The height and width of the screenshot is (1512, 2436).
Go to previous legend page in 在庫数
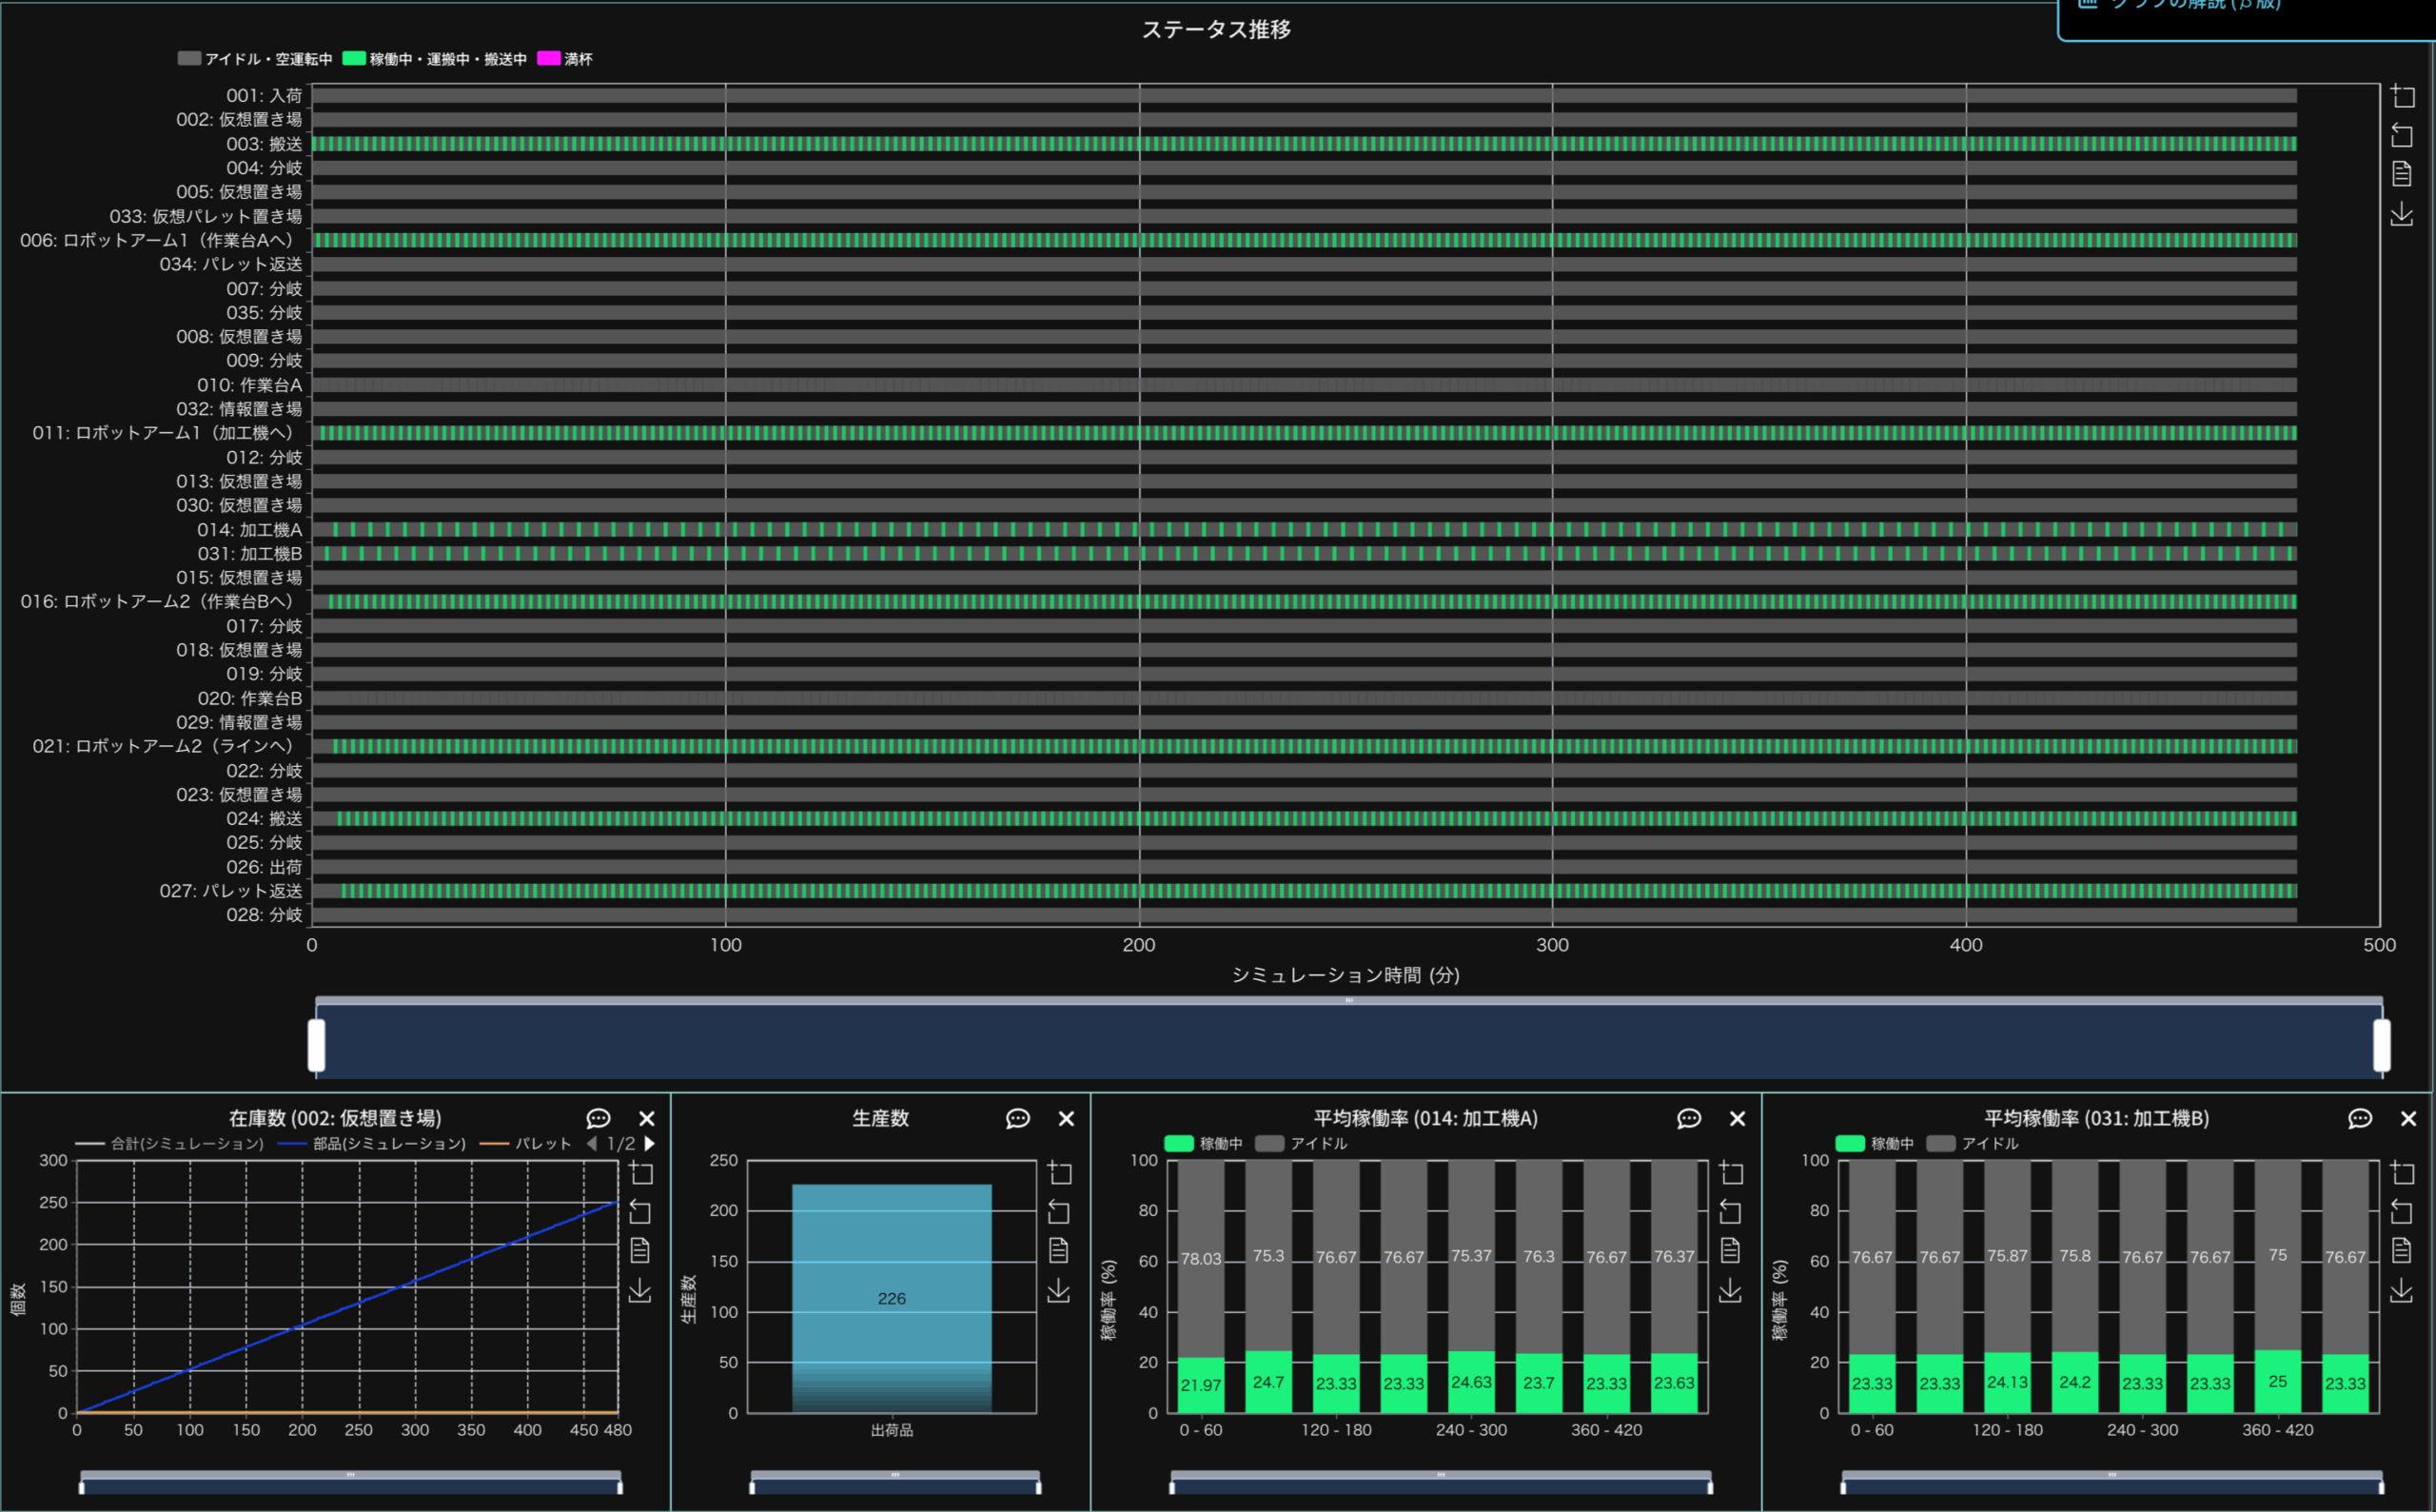click(x=592, y=1143)
